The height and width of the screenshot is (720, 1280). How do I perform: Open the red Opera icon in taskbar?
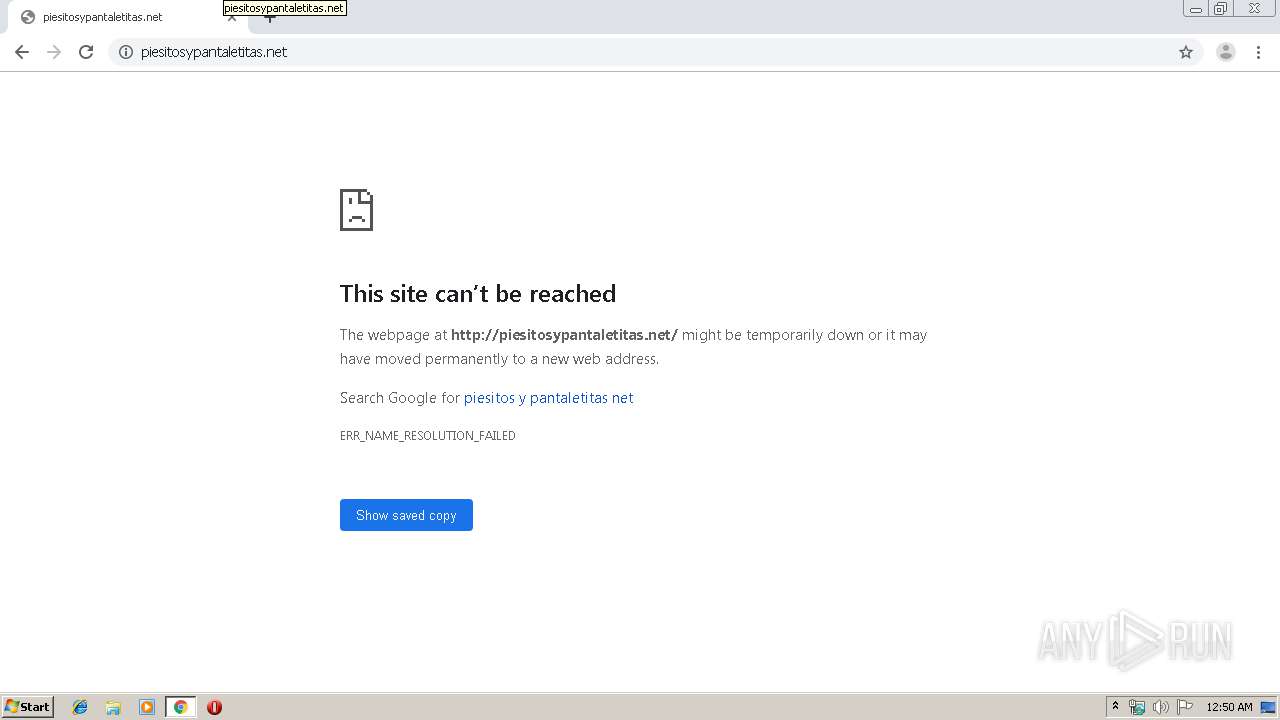[214, 707]
